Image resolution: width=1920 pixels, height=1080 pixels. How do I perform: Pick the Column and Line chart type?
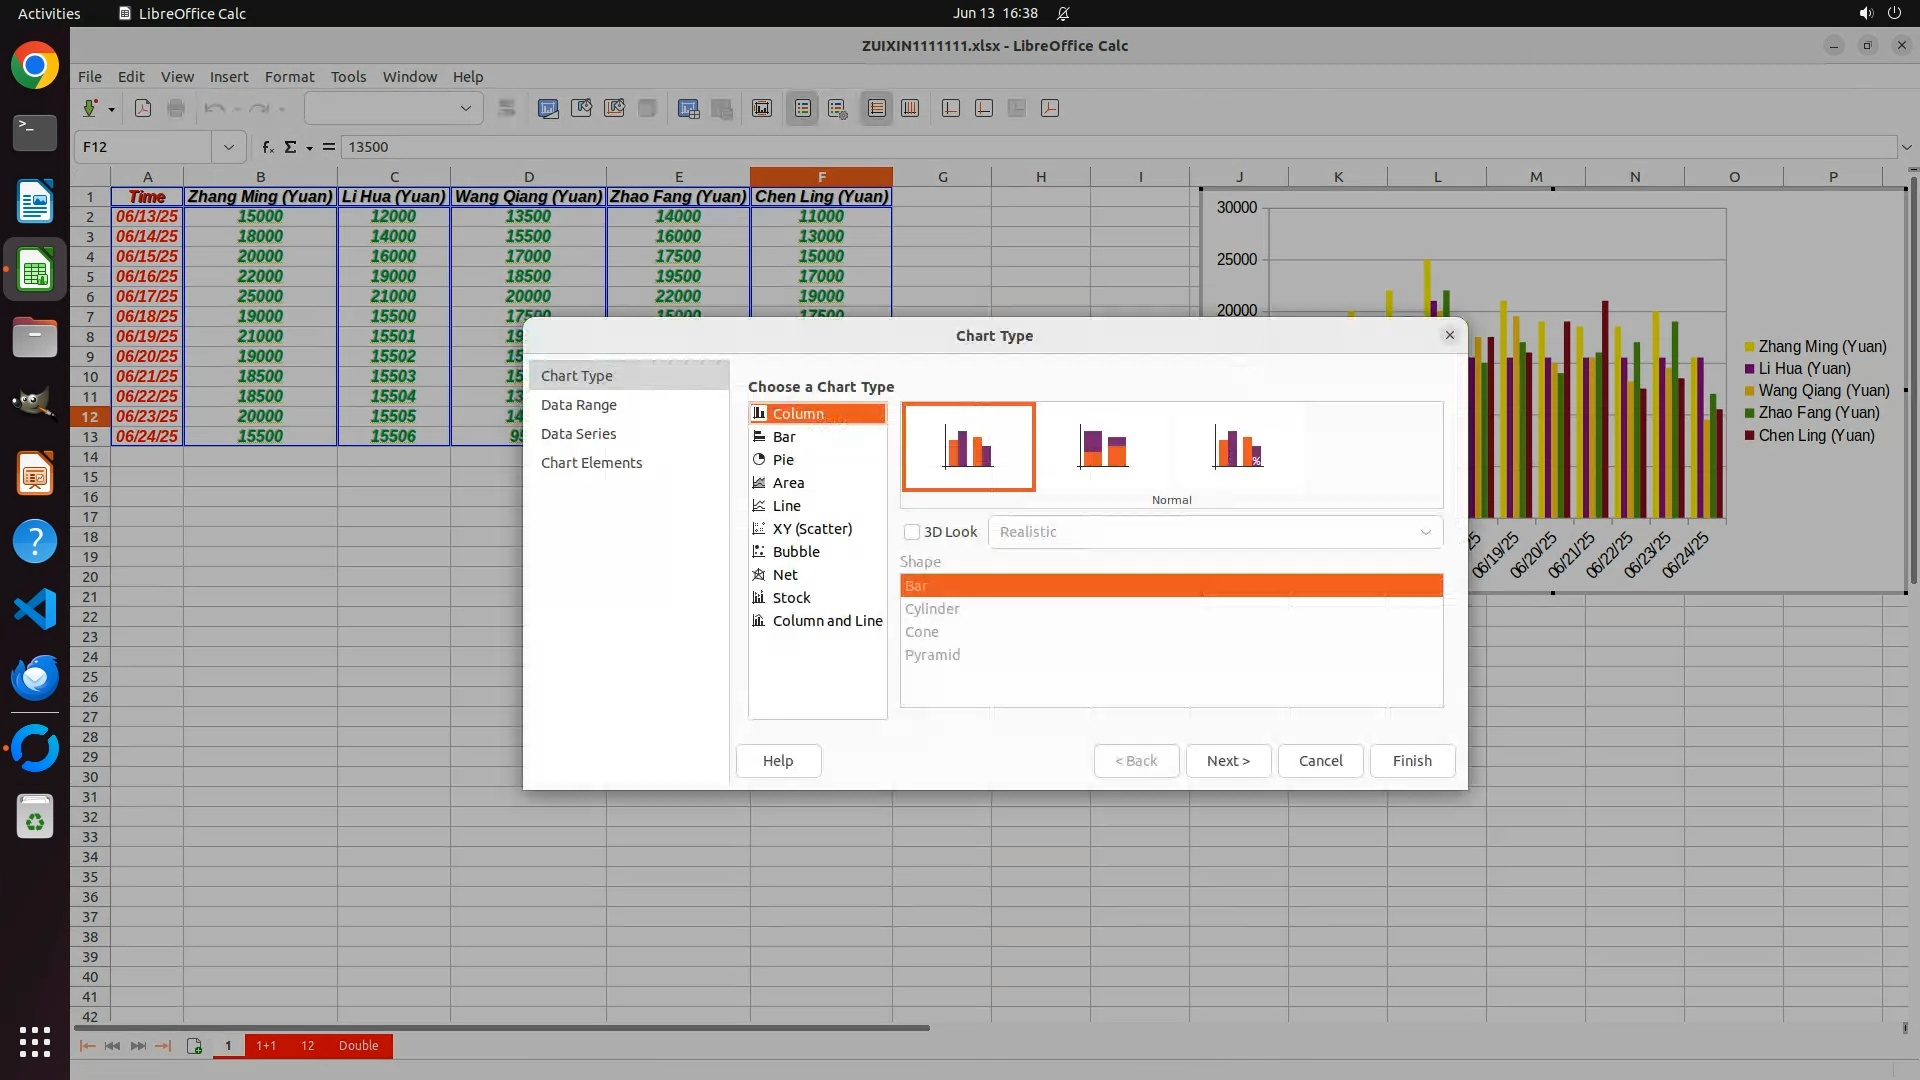pos(826,621)
